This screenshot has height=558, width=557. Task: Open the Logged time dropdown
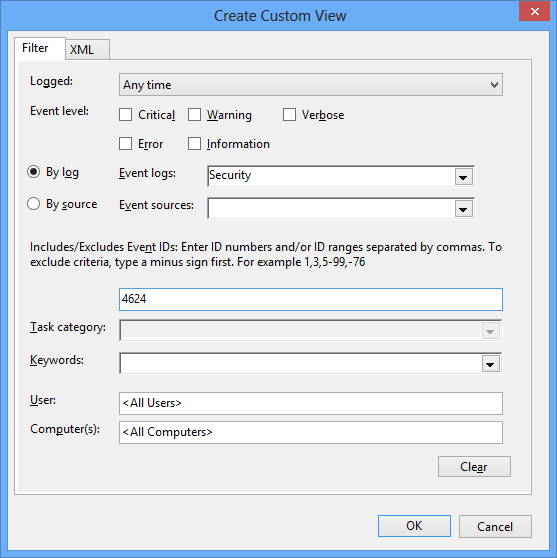pos(311,85)
